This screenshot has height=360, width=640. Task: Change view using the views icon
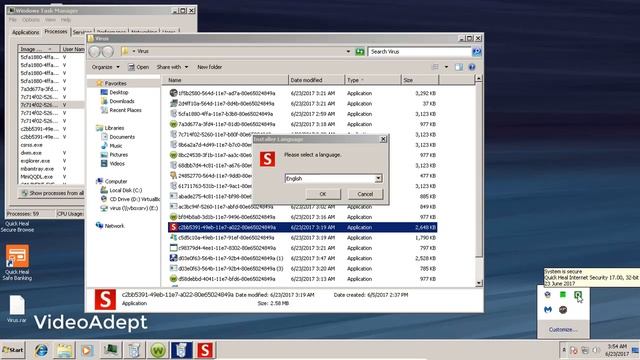point(436,67)
